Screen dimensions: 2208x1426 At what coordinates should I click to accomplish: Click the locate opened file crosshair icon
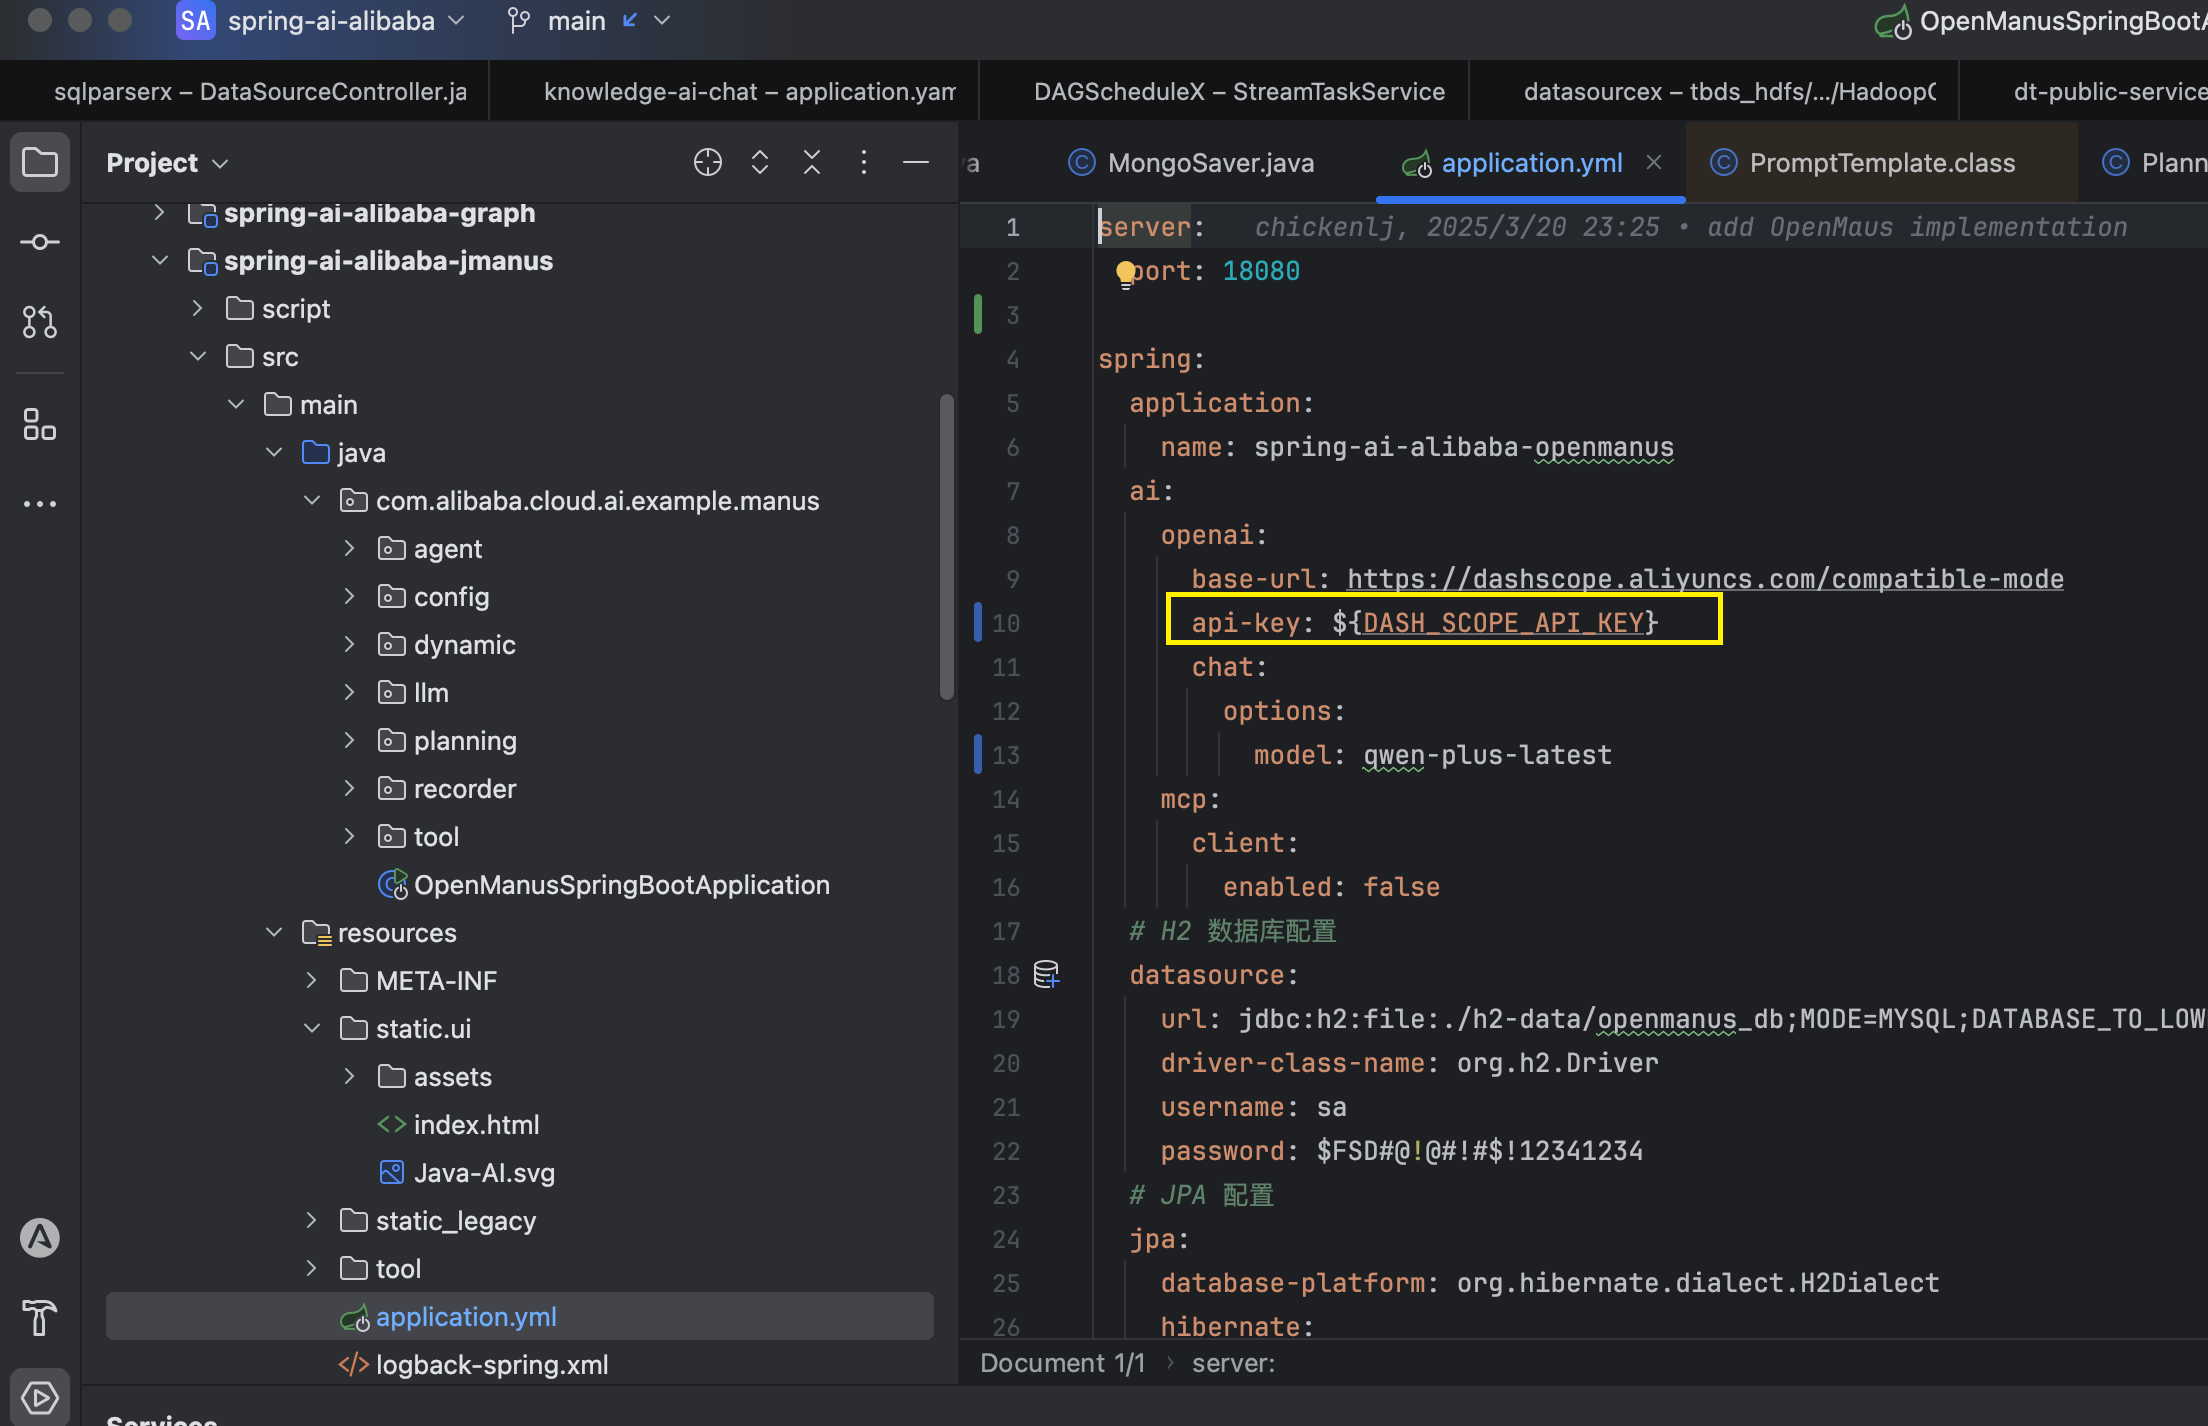point(708,162)
